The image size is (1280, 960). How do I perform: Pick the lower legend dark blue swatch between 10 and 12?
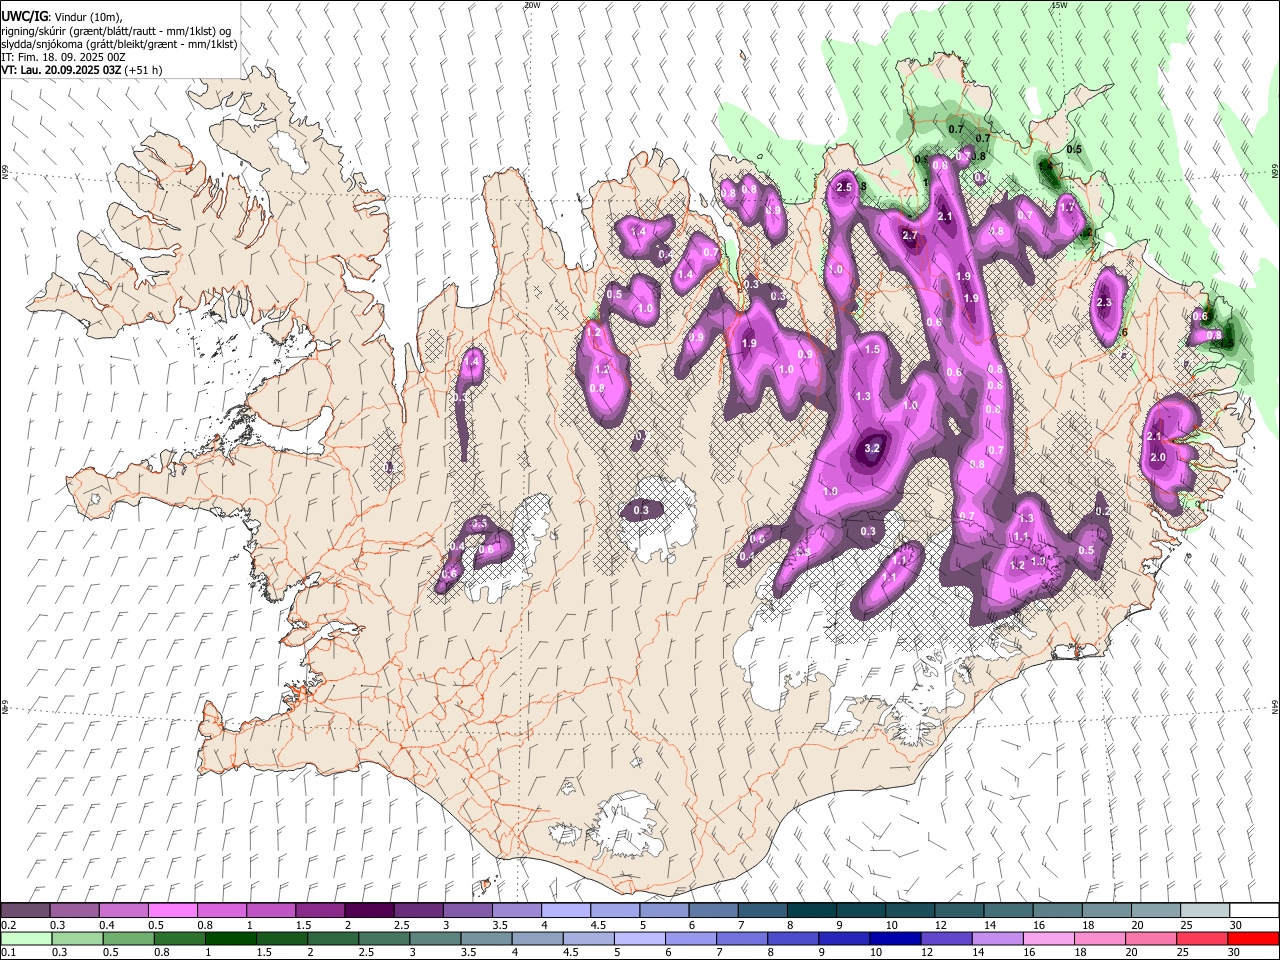[x=895, y=938]
